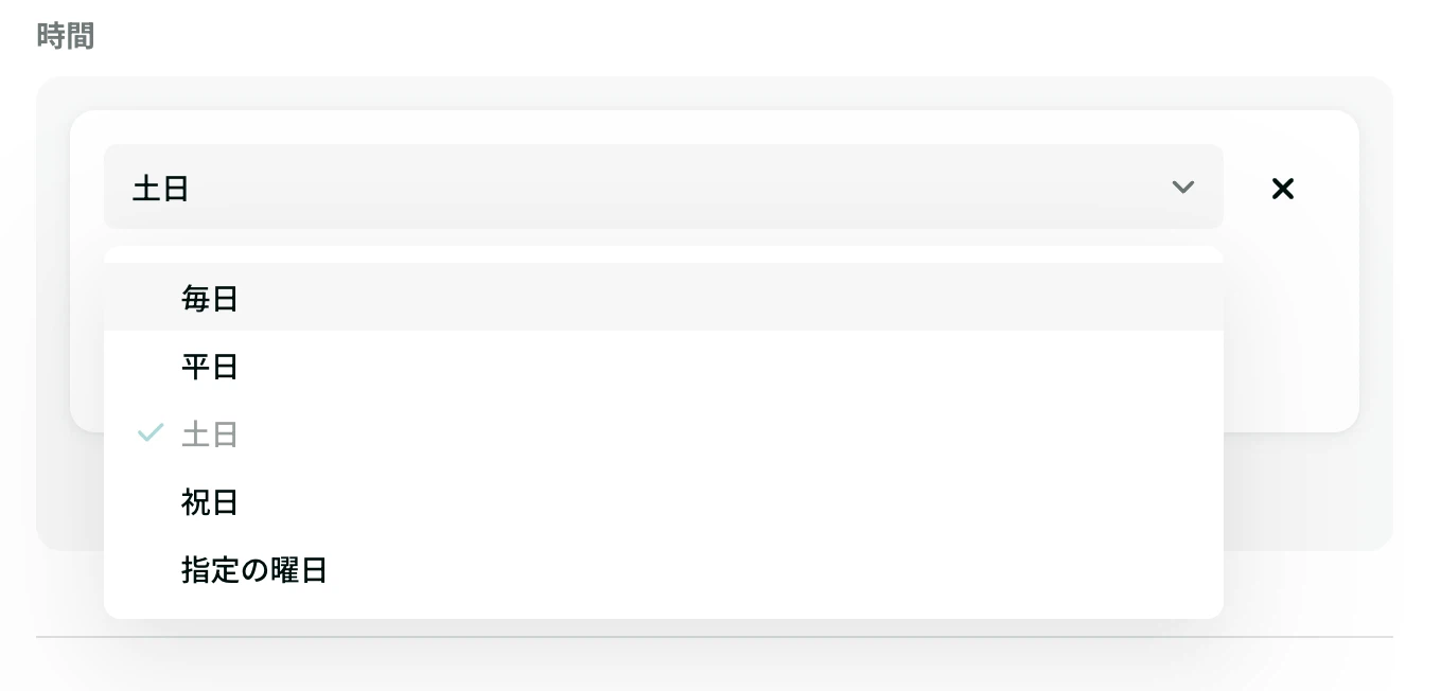This screenshot has height=691, width=1440.
Task: Switch the day type to weekdays (平日)
Action: [210, 367]
